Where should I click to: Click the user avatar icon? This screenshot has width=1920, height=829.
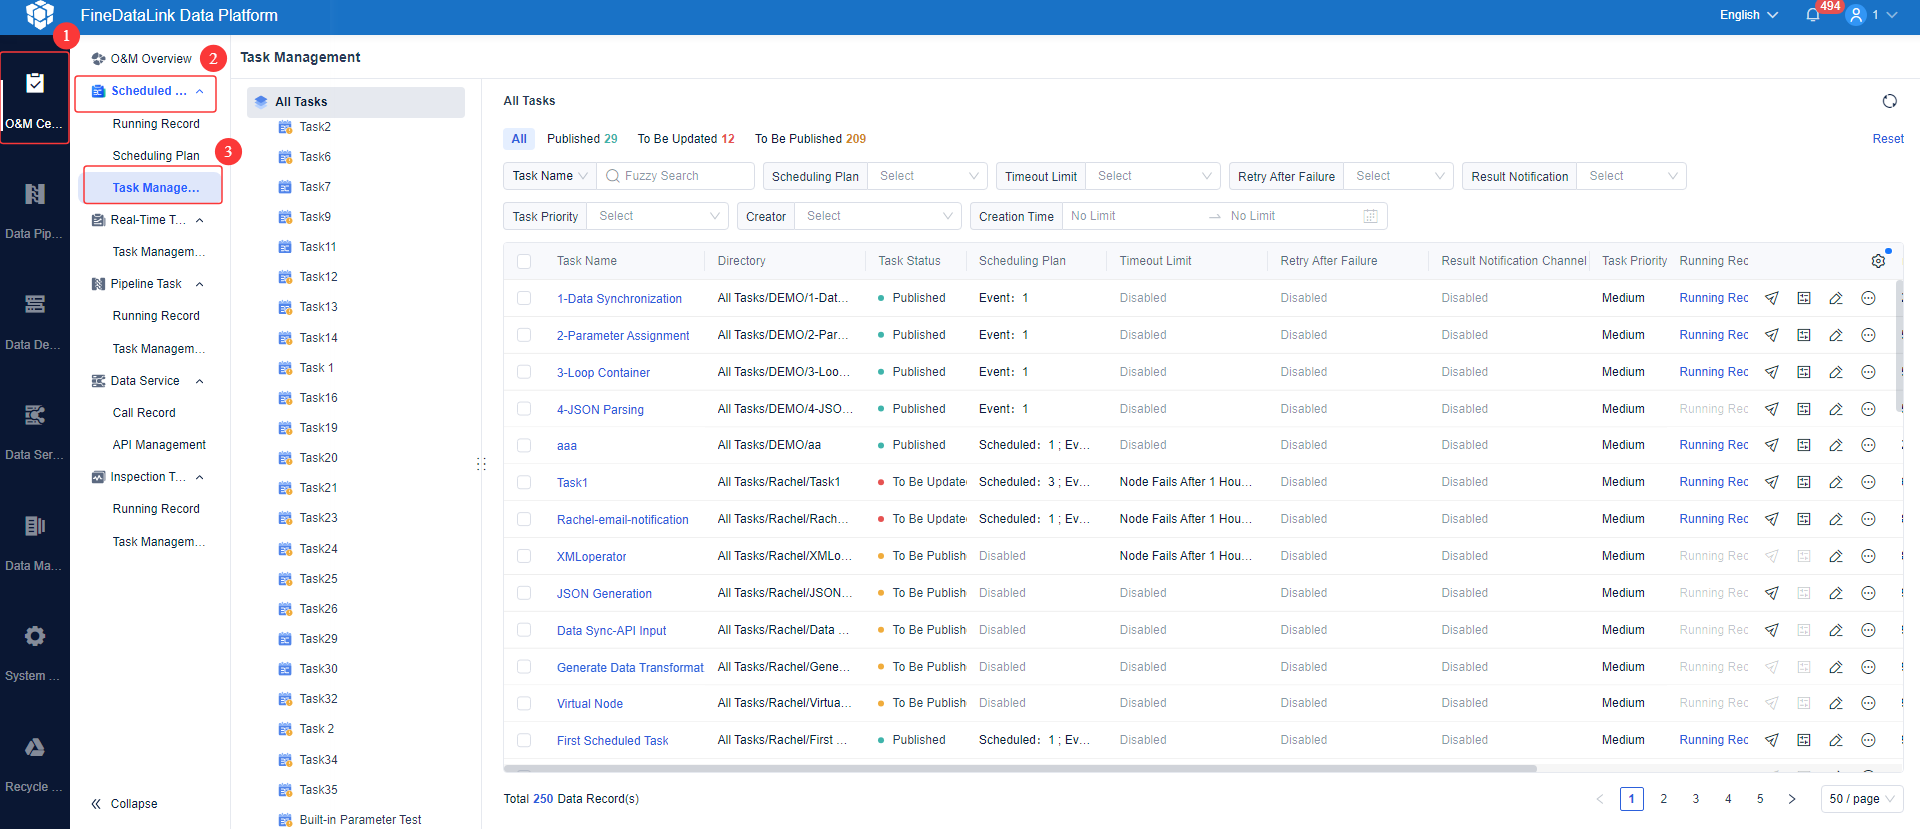tap(1856, 15)
